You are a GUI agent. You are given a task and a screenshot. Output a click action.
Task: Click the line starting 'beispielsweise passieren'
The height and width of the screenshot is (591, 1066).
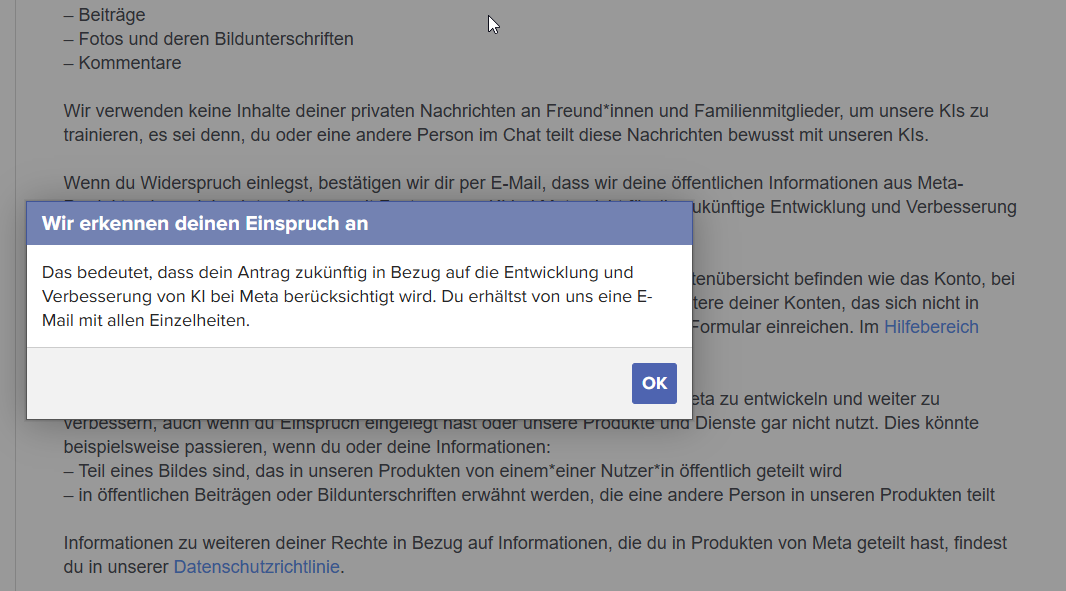point(307,447)
